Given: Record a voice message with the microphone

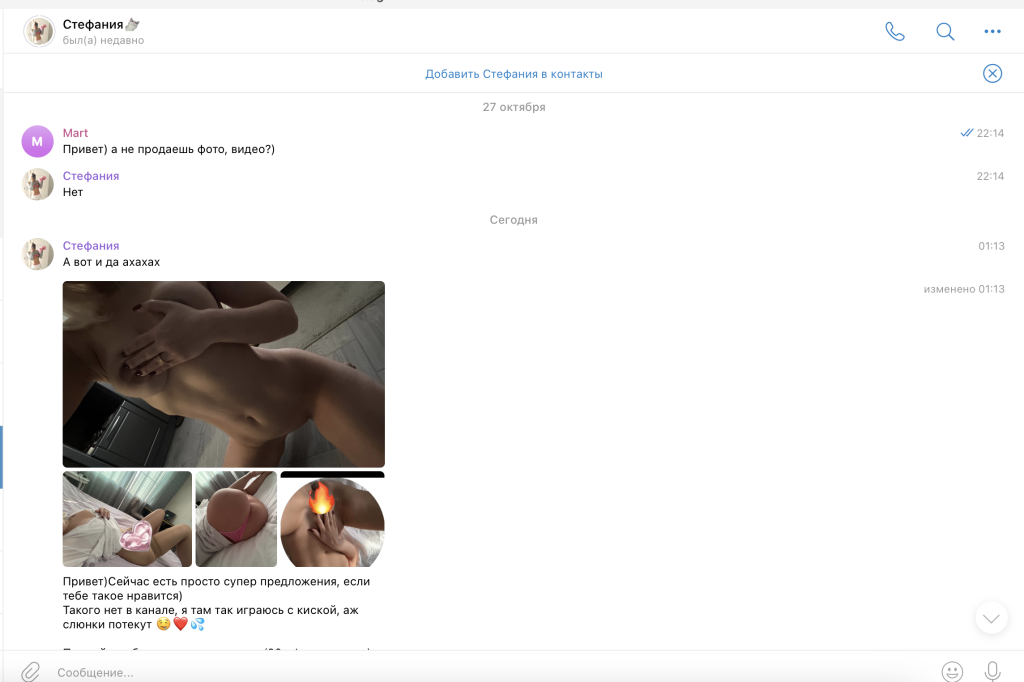Looking at the screenshot, I should click(993, 671).
